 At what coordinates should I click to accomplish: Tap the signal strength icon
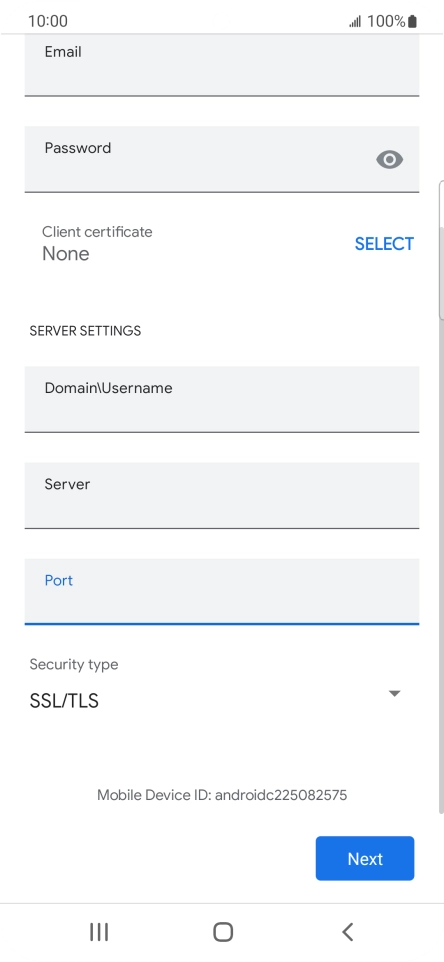[355, 22]
